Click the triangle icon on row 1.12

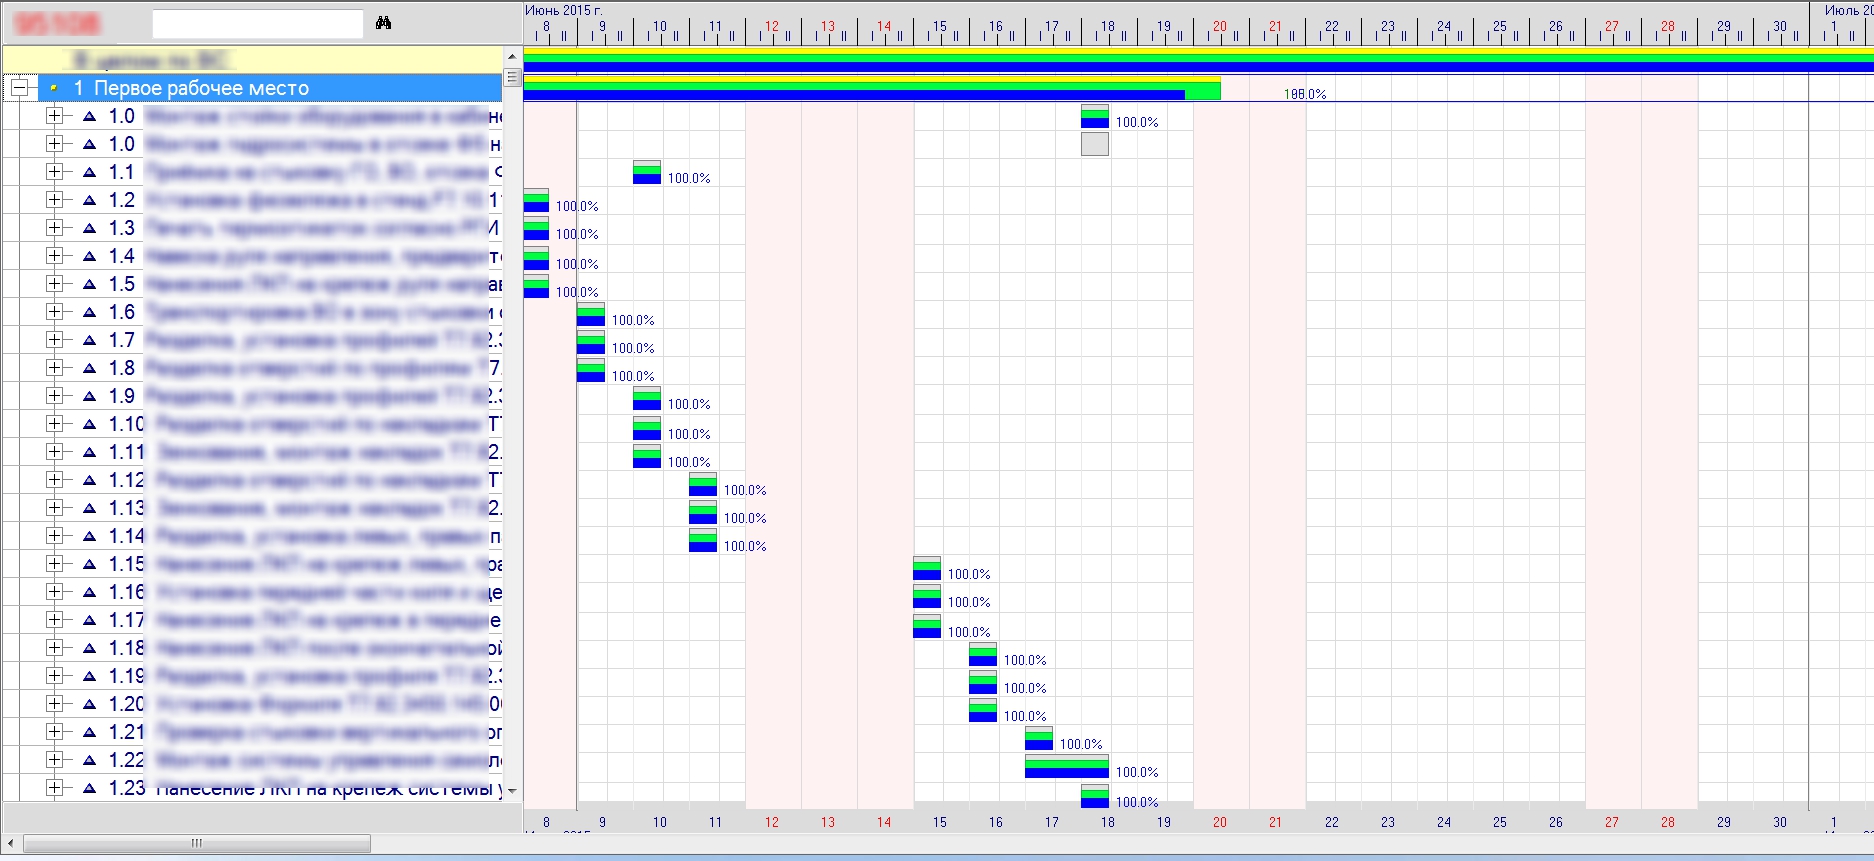pyautogui.click(x=89, y=480)
